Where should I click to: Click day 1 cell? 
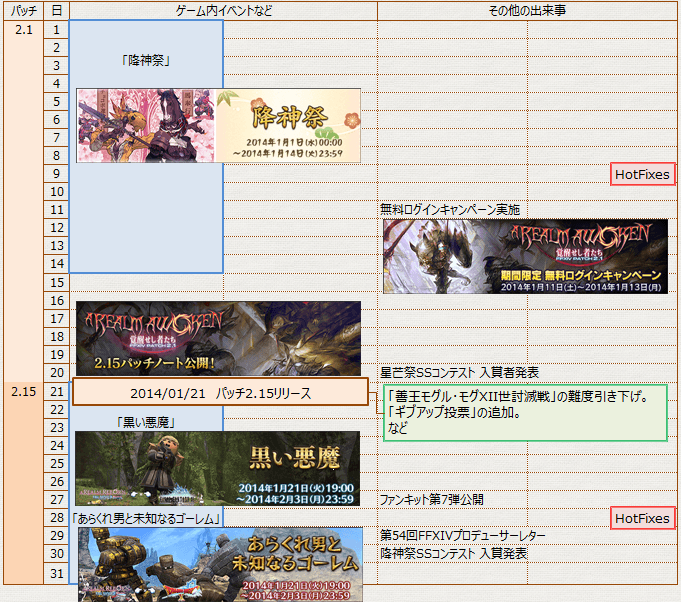(56, 30)
